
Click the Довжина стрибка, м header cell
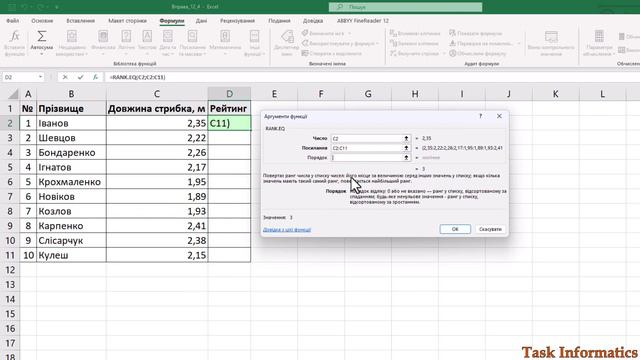(157, 108)
